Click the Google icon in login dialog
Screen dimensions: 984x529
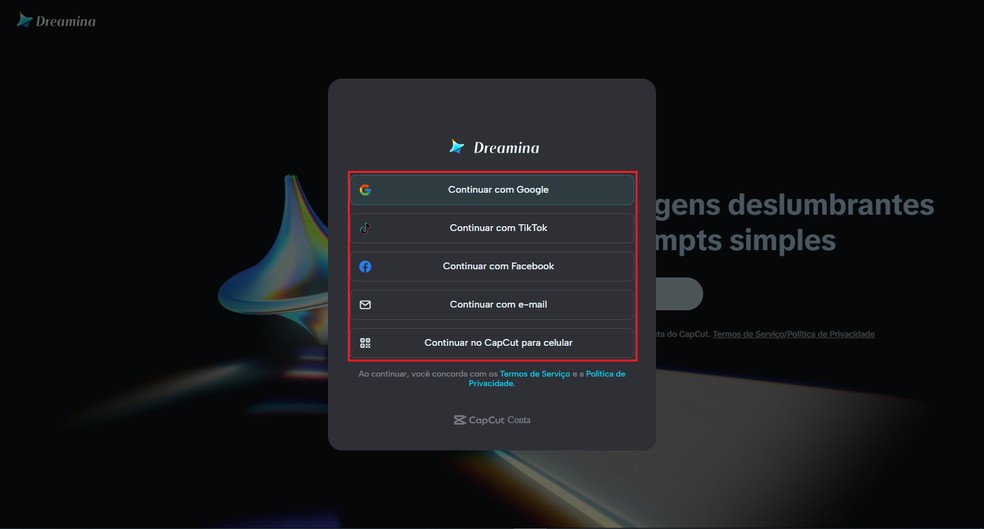[x=365, y=190]
